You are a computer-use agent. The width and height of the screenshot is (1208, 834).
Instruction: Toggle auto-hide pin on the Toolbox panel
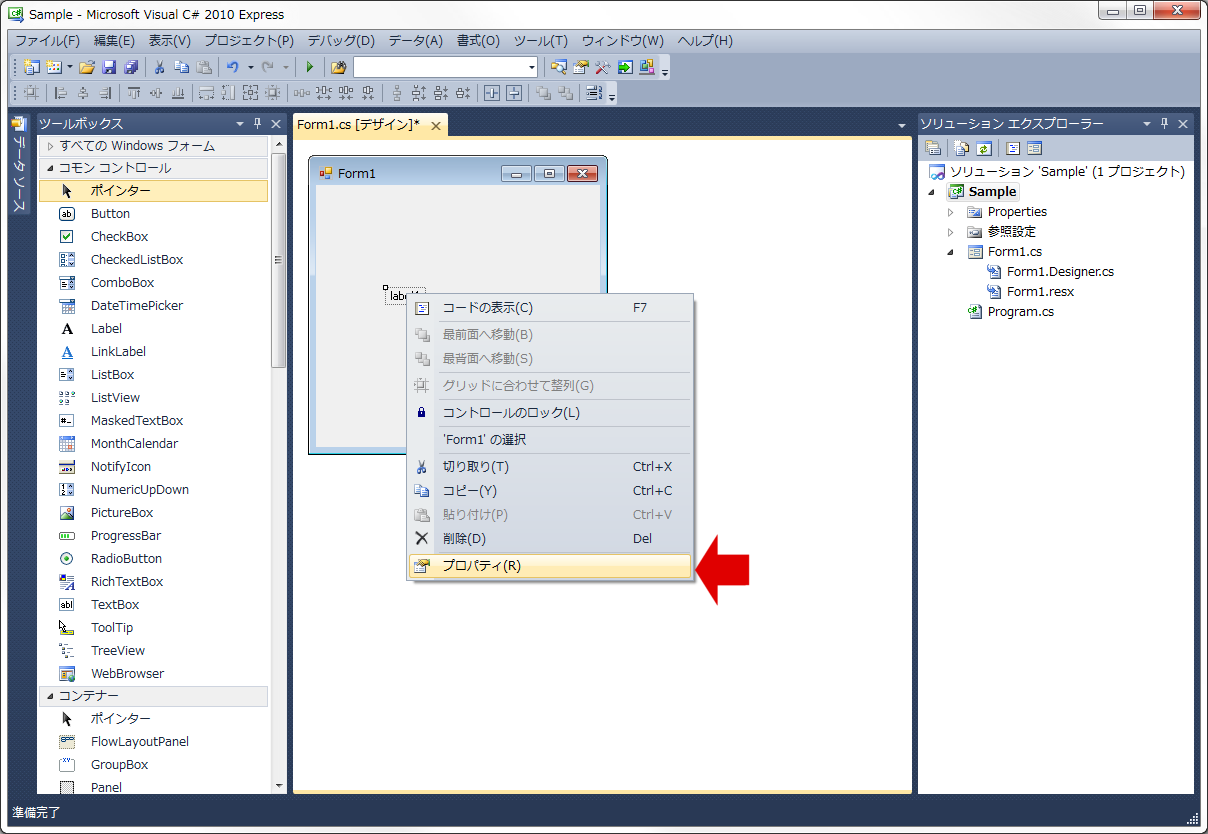click(x=257, y=124)
